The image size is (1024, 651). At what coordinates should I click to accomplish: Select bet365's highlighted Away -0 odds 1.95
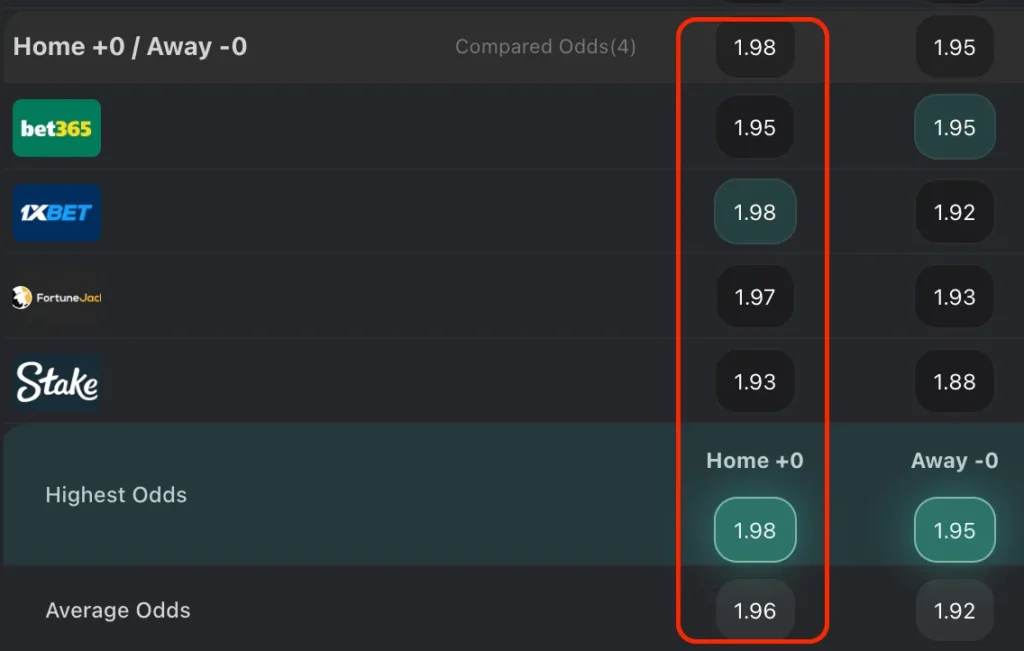pos(954,128)
